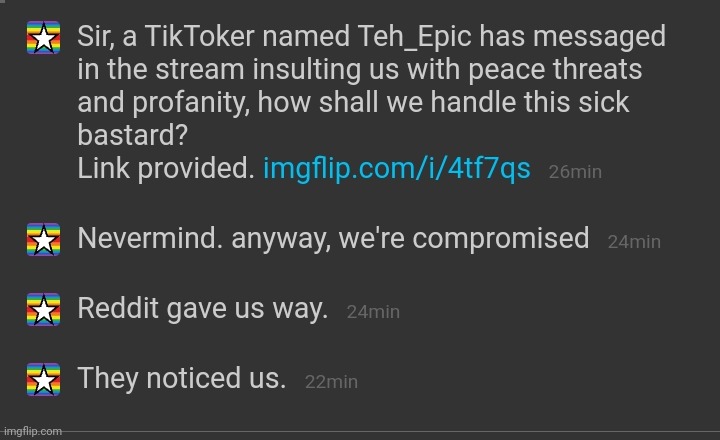Click the 22min timestamp
The width and height of the screenshot is (720, 440).
tap(331, 382)
